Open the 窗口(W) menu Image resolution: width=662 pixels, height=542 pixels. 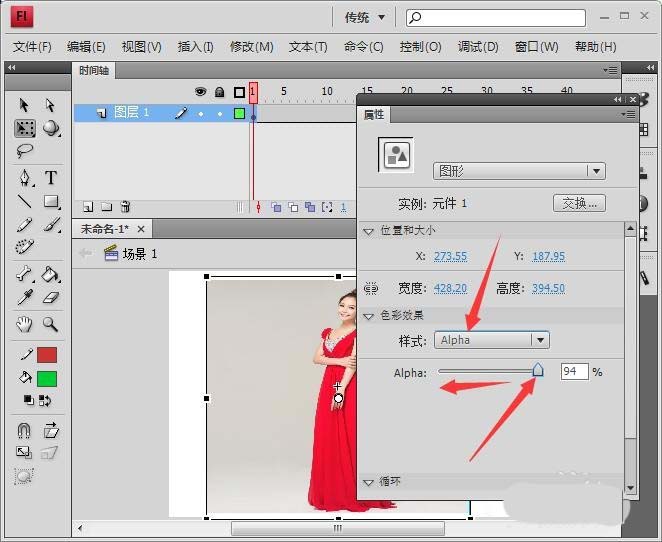[537, 47]
